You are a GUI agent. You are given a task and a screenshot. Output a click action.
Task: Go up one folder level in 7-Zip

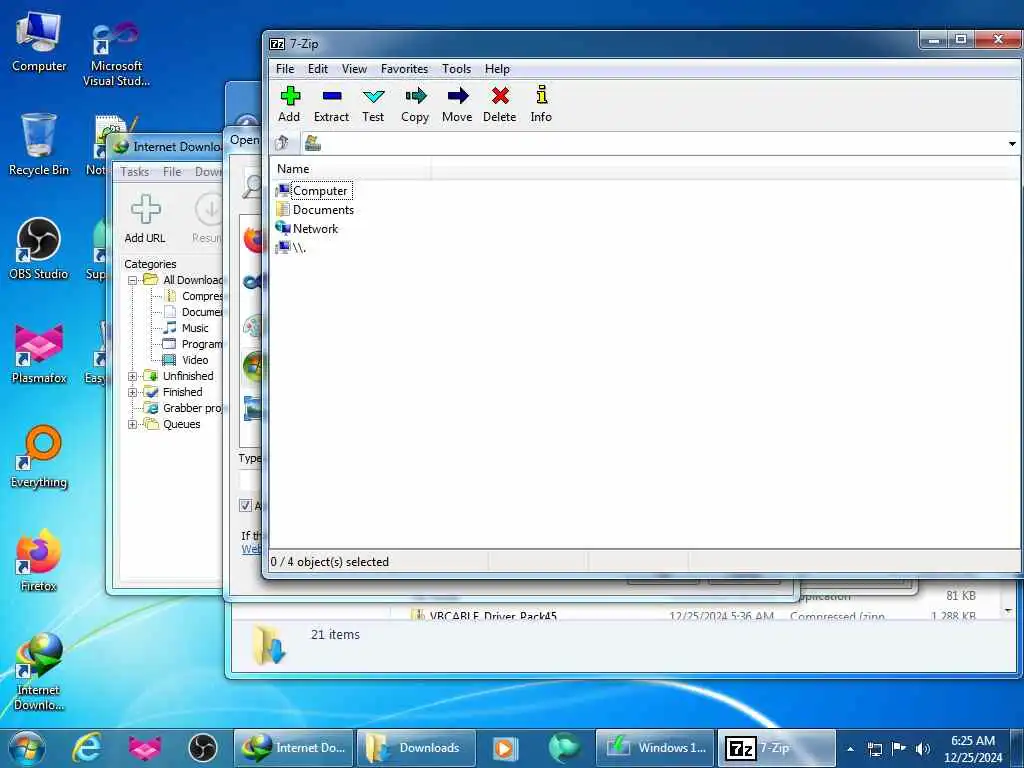[x=283, y=143]
